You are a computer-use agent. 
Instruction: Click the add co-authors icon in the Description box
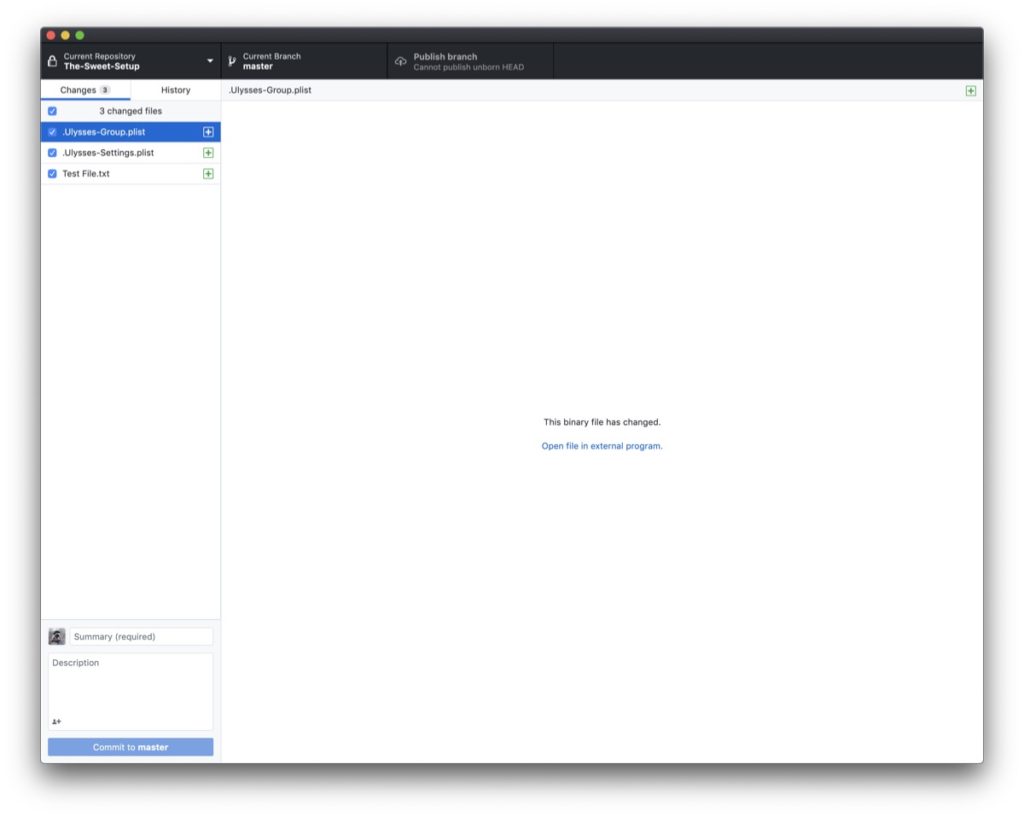click(x=57, y=719)
